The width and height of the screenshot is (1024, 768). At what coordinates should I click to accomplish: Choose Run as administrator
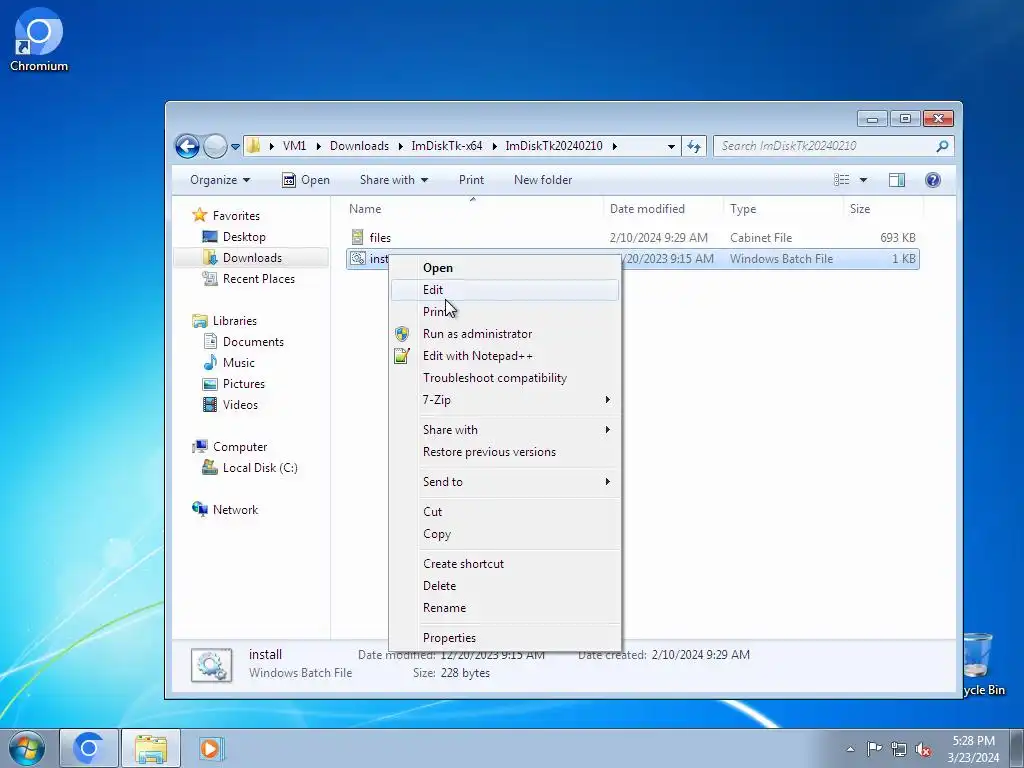[x=504, y=334]
